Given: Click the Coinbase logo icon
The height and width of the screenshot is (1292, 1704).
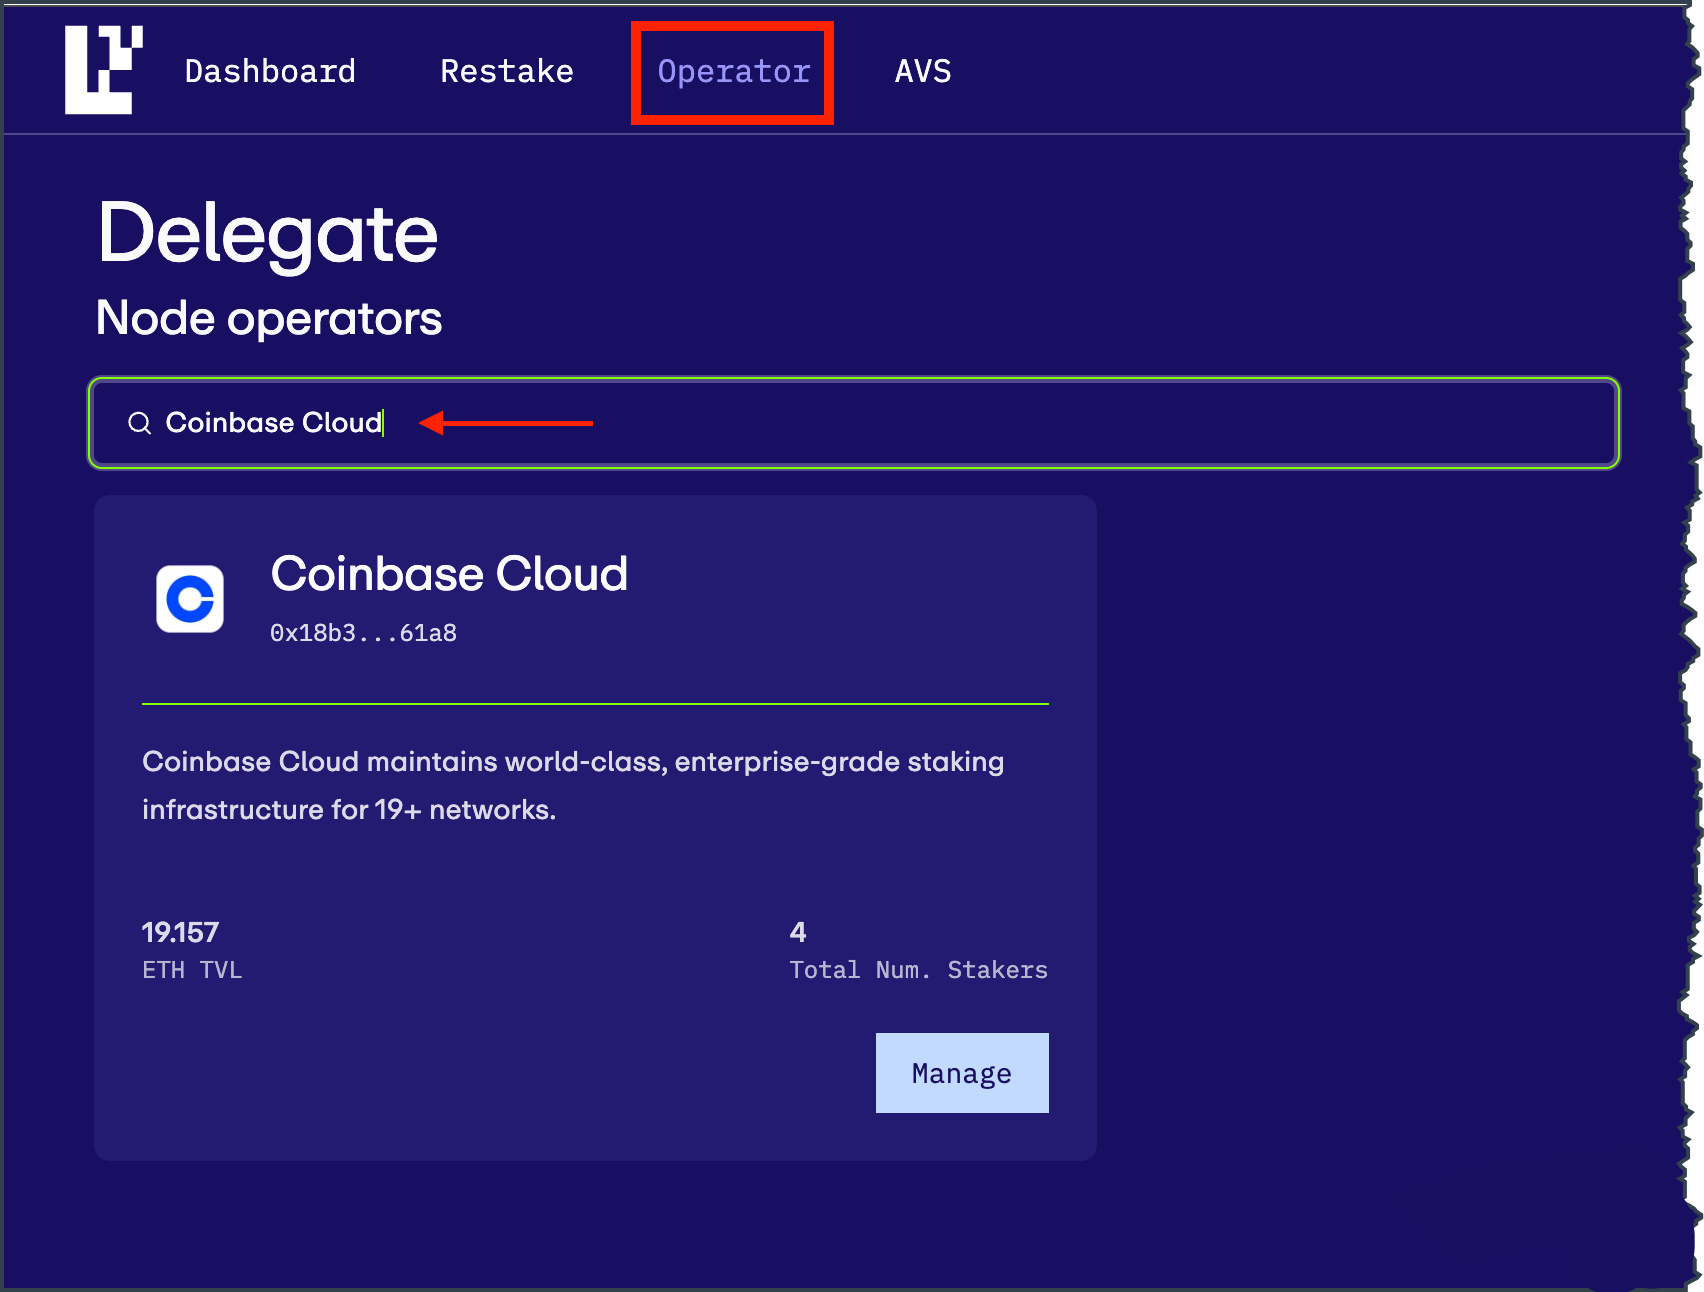Looking at the screenshot, I should tap(190, 599).
